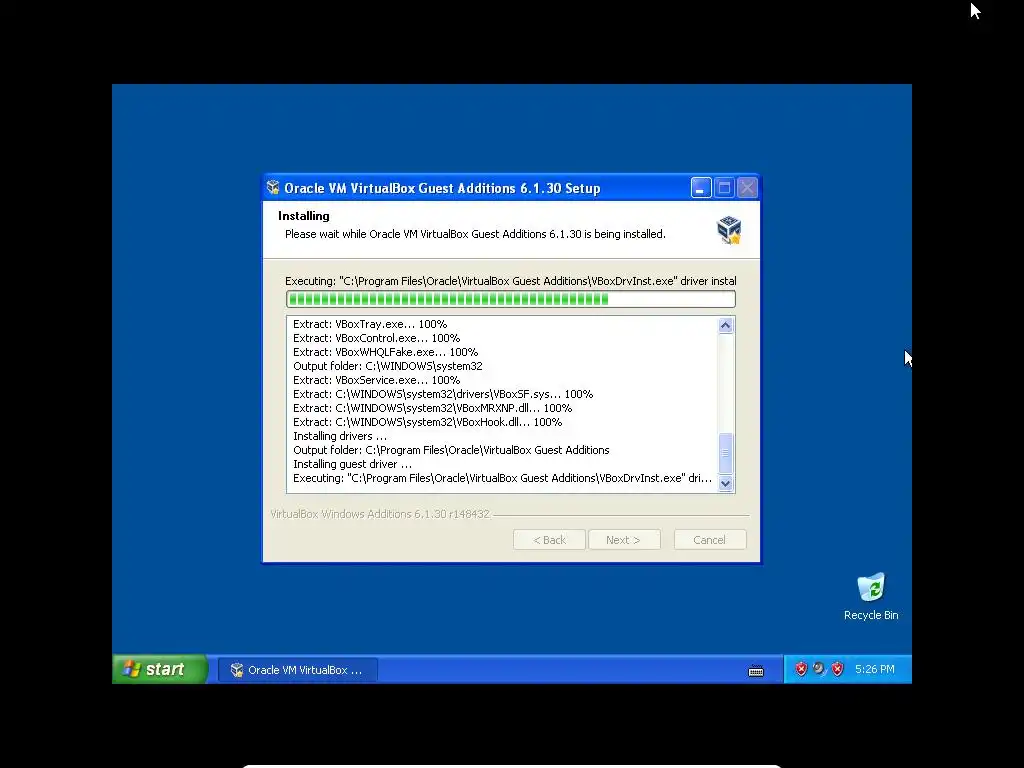The height and width of the screenshot is (768, 1024).
Task: Select log line 'Extract: VBoxService.exe... 100%'
Action: 376,380
